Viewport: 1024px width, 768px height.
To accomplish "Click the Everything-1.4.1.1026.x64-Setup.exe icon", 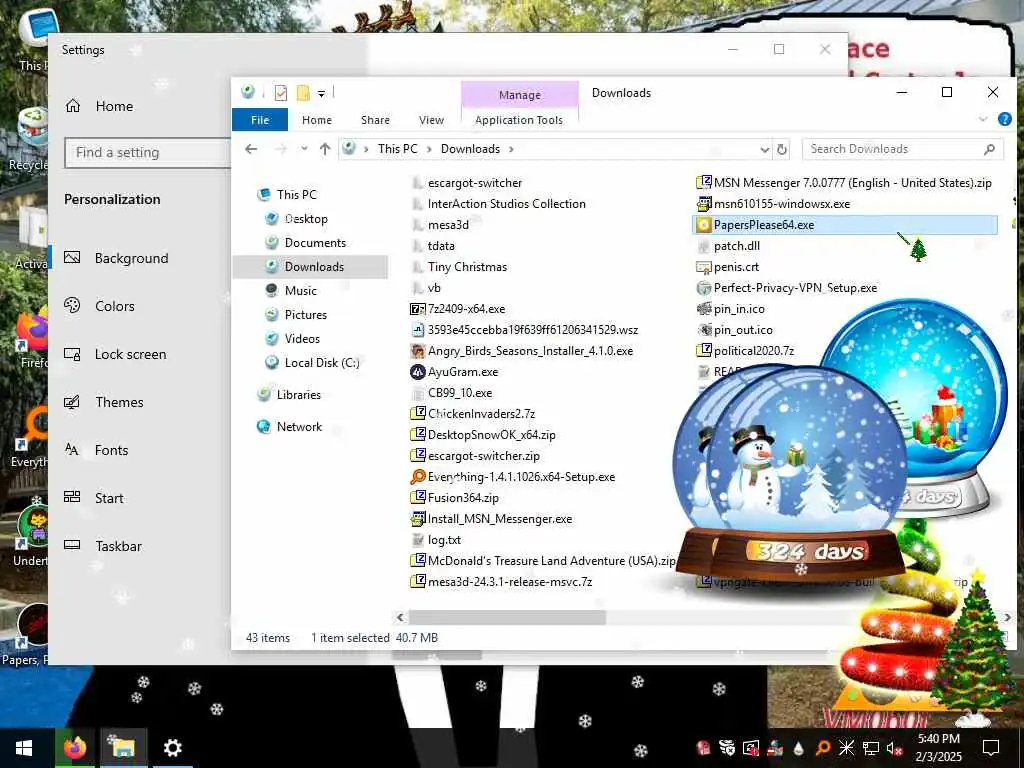I will coord(417,477).
